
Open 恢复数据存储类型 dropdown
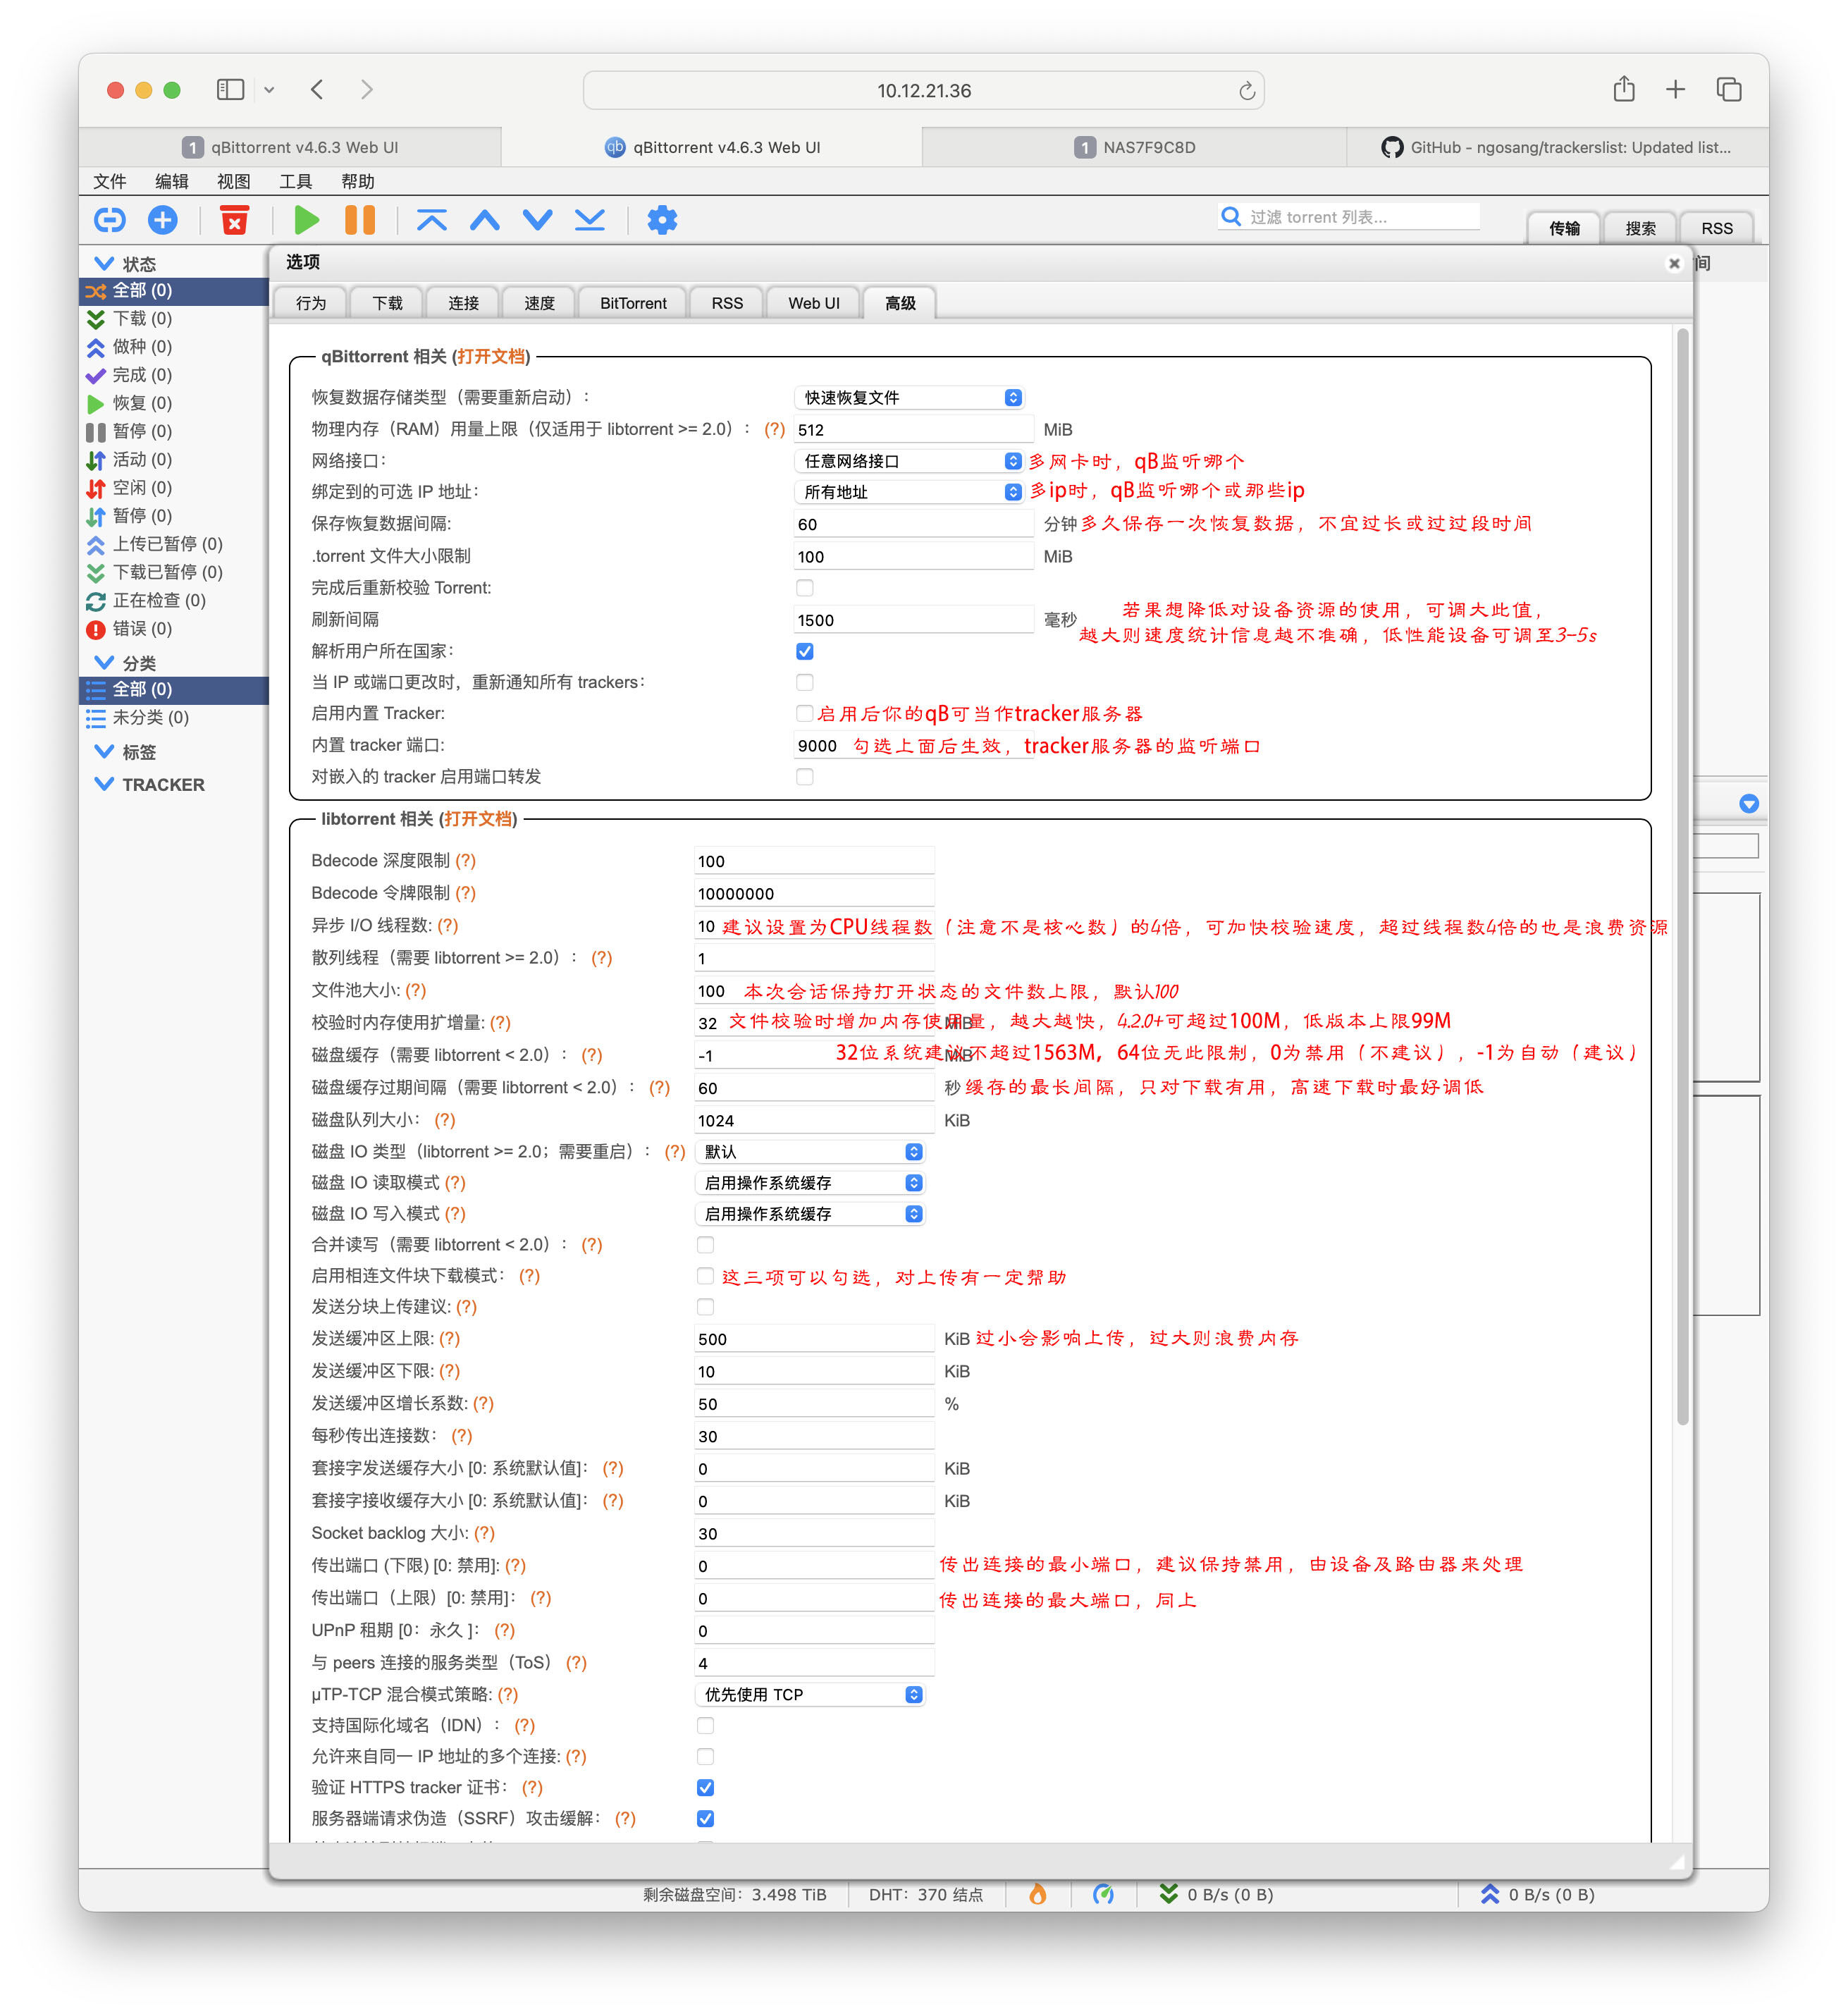coord(910,398)
